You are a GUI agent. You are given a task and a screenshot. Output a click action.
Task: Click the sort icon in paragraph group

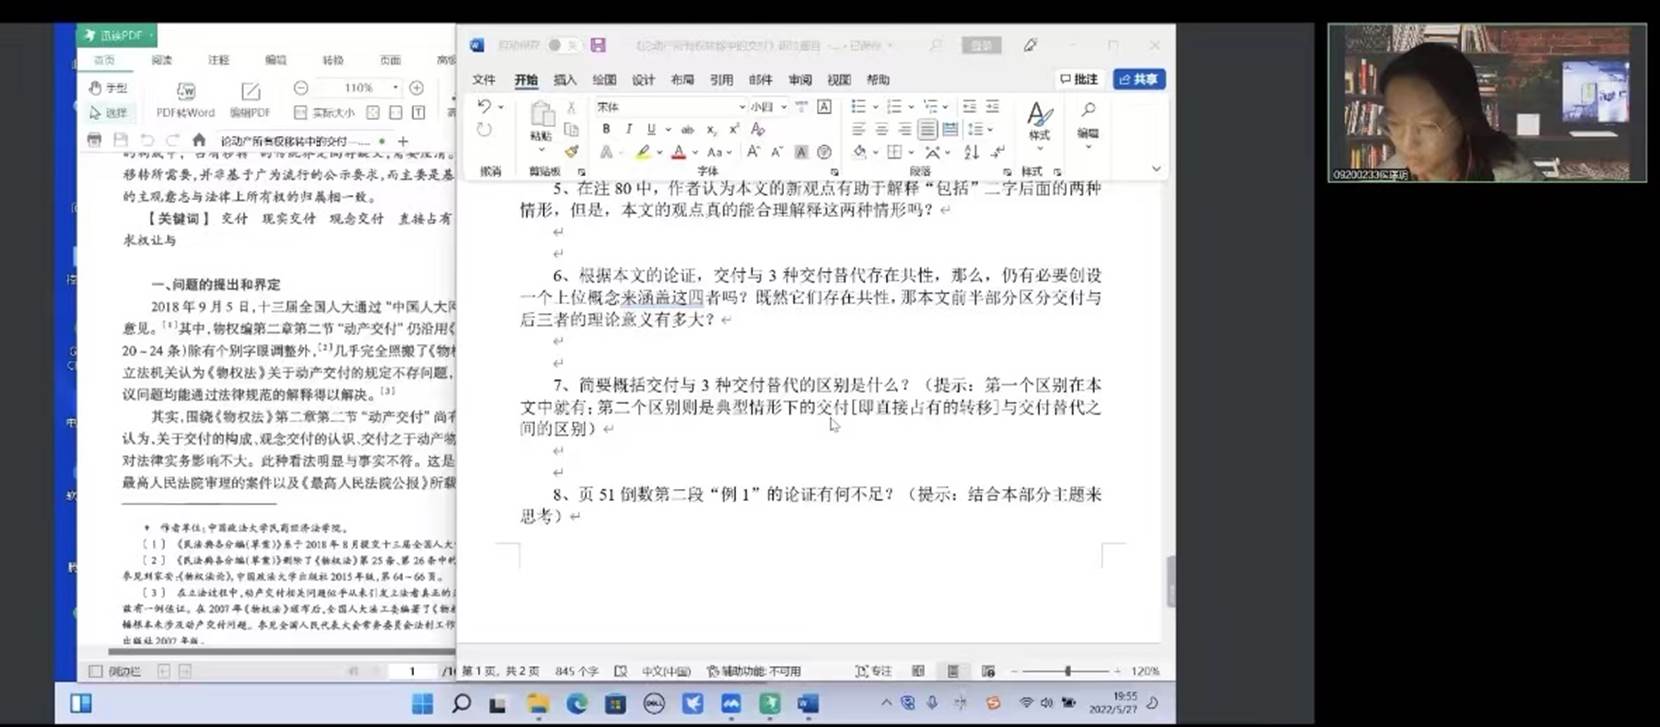(972, 152)
